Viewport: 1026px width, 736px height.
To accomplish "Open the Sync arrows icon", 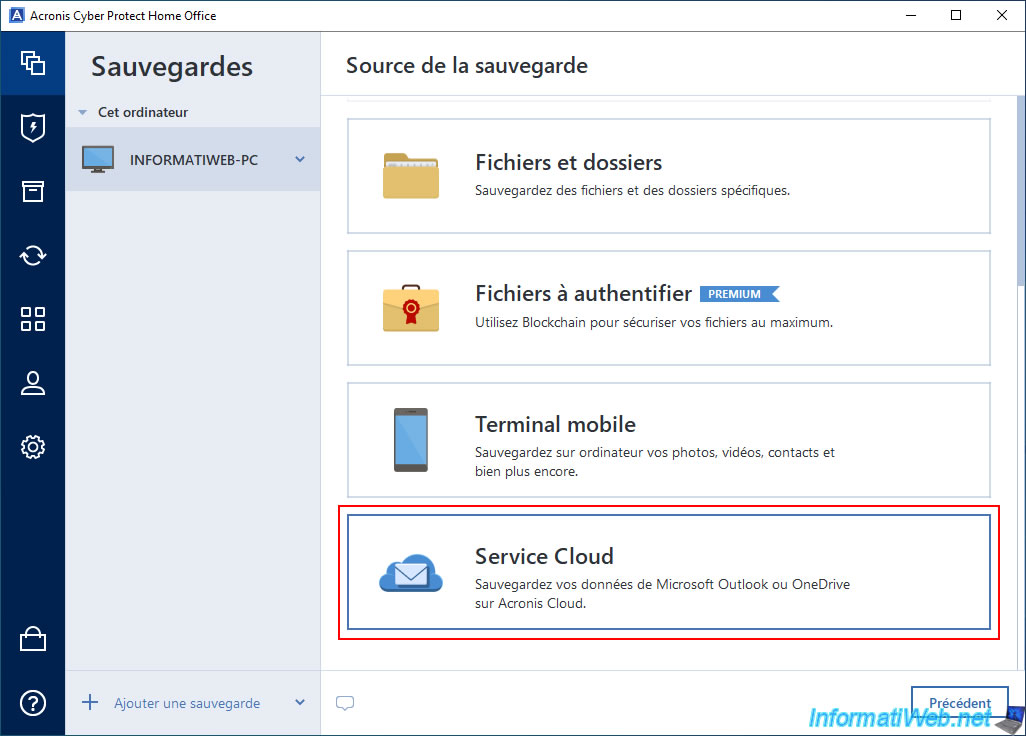I will coord(33,255).
